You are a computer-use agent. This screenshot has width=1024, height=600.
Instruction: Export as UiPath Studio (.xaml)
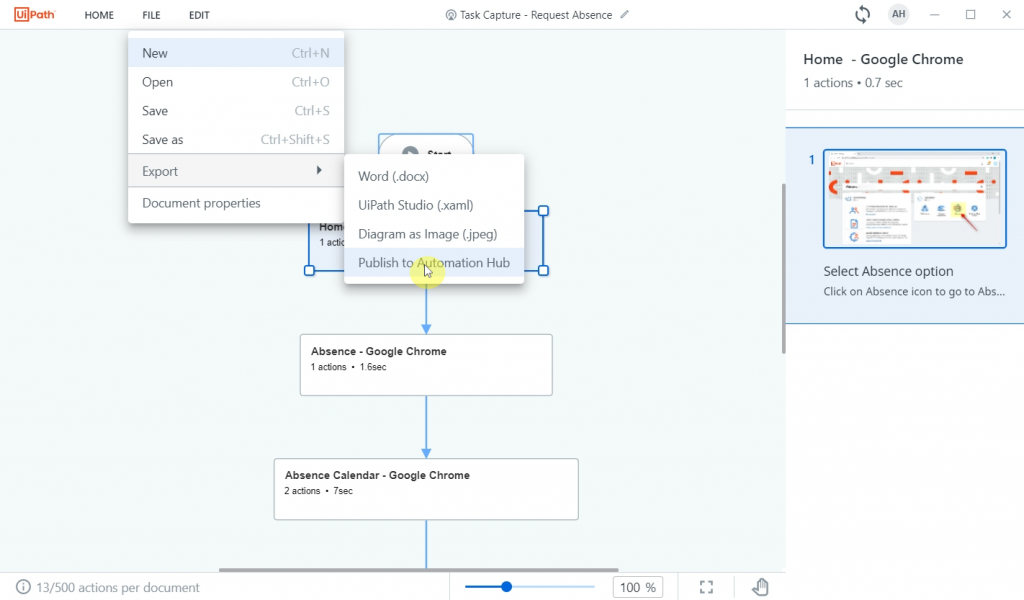coord(434,205)
